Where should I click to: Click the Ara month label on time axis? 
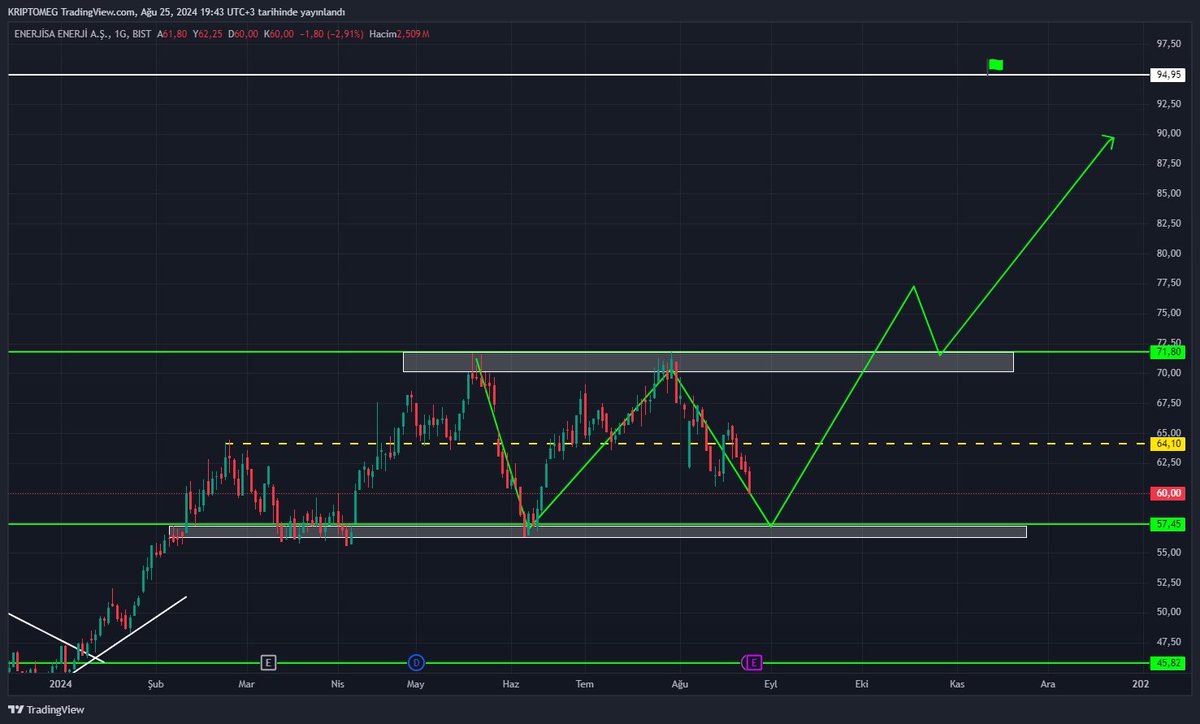click(1047, 684)
